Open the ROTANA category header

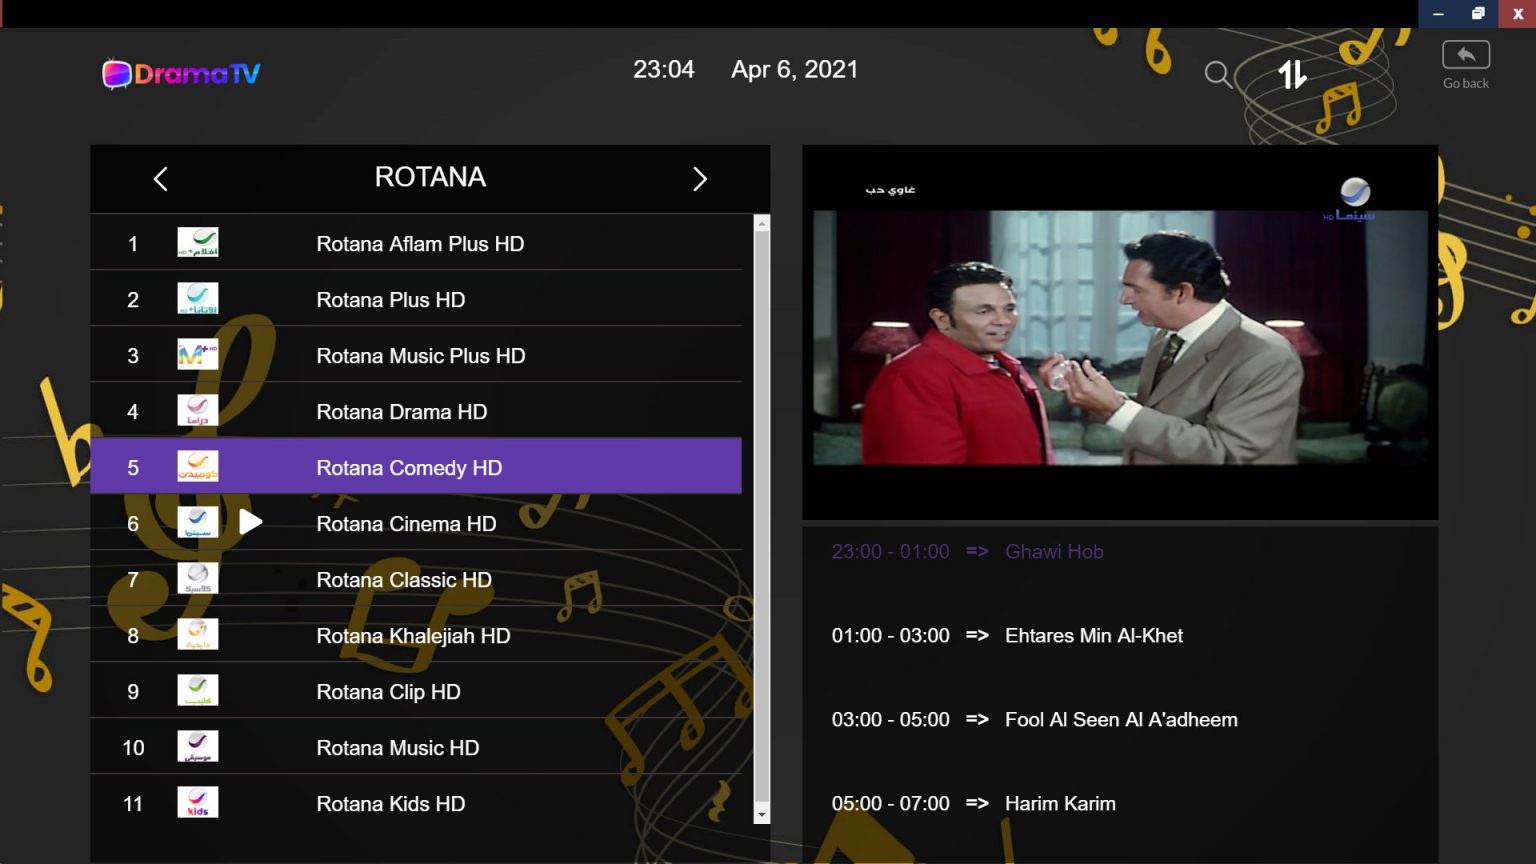tap(430, 177)
